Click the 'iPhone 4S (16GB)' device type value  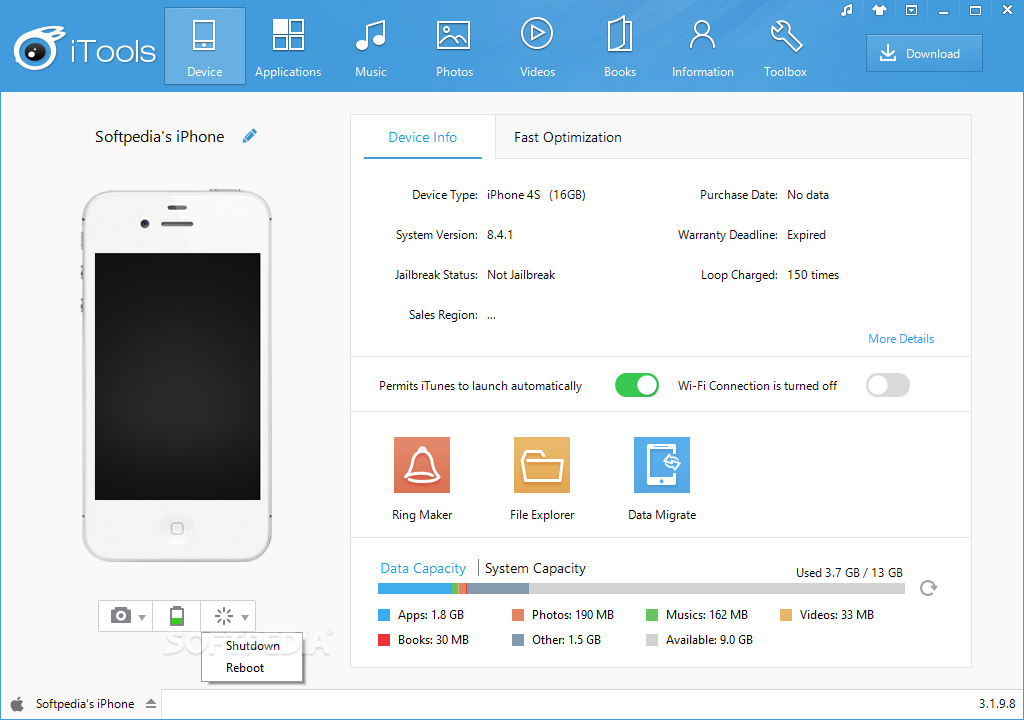[x=536, y=195]
